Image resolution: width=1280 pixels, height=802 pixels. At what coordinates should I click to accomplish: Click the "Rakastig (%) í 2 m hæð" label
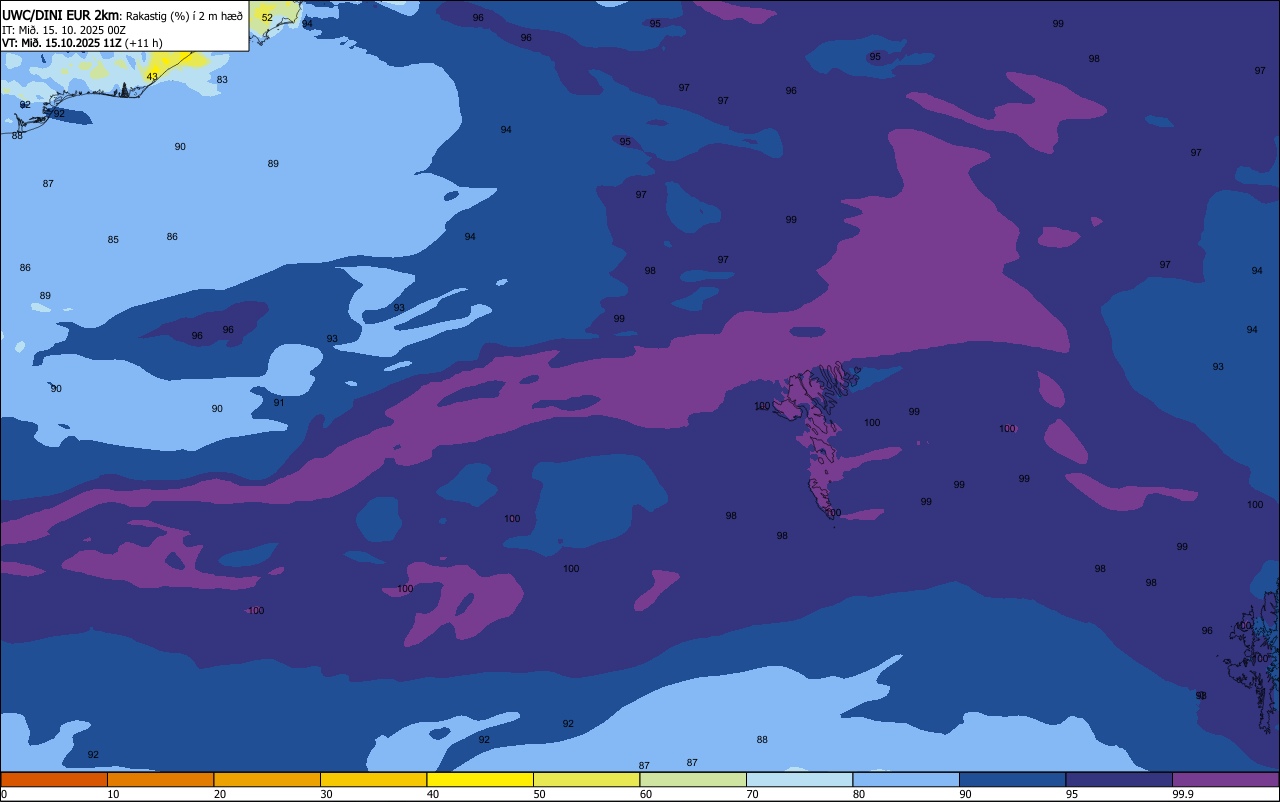184,16
